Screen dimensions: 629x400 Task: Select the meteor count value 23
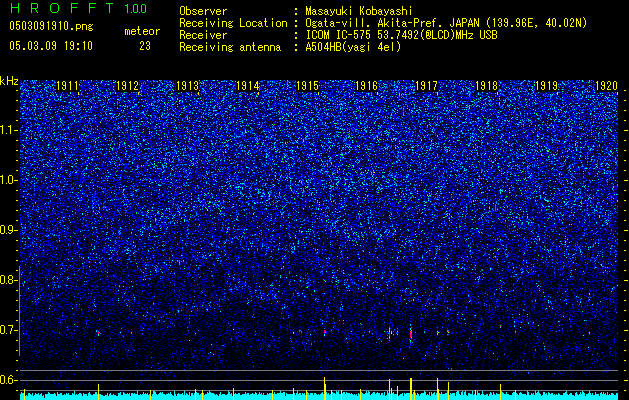click(x=145, y=46)
